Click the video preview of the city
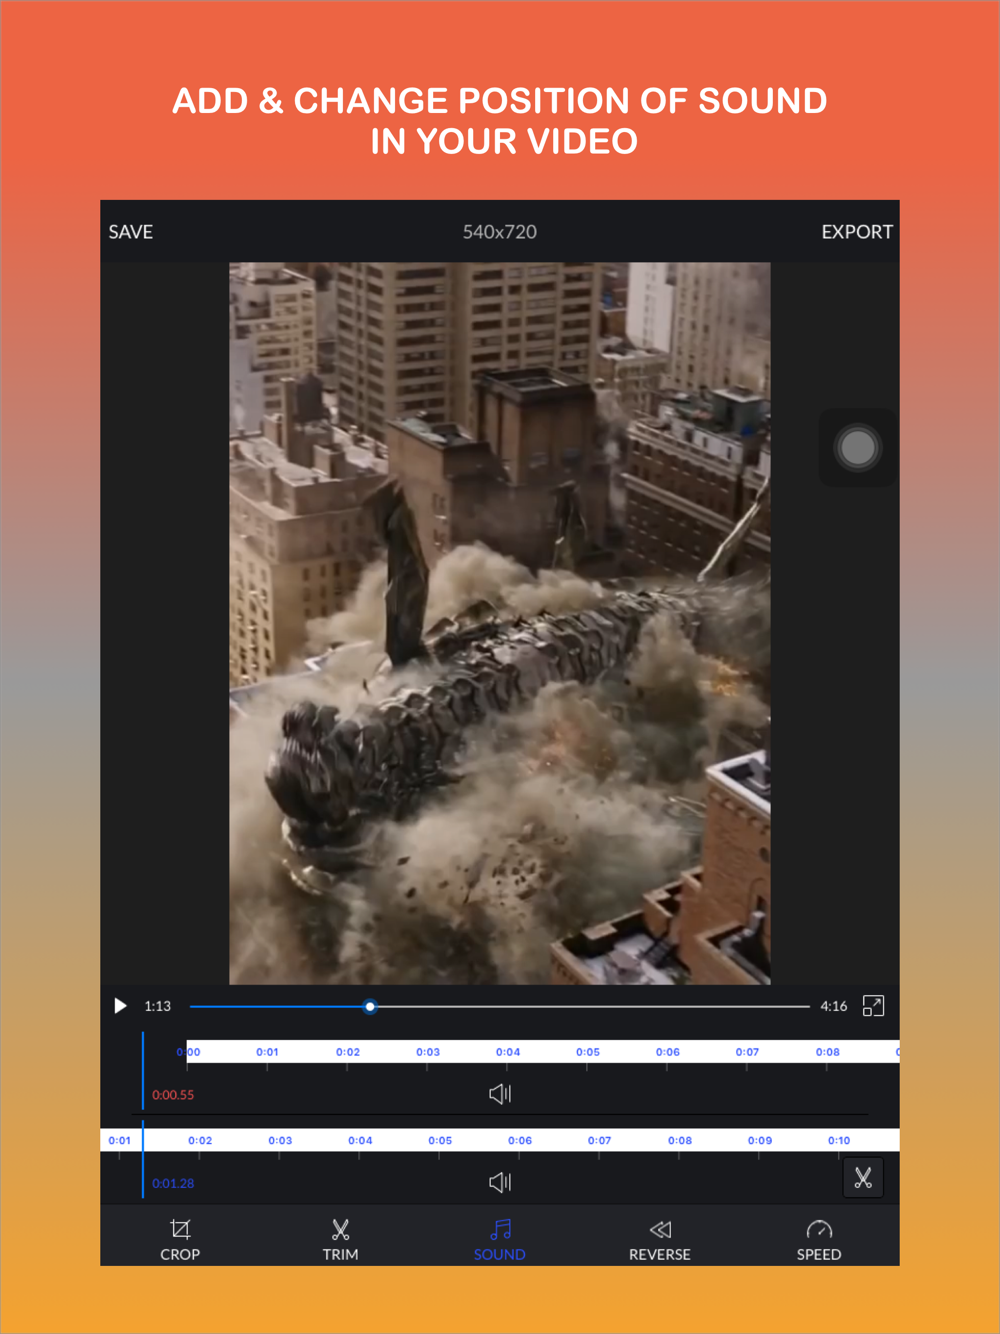 pyautogui.click(x=500, y=623)
